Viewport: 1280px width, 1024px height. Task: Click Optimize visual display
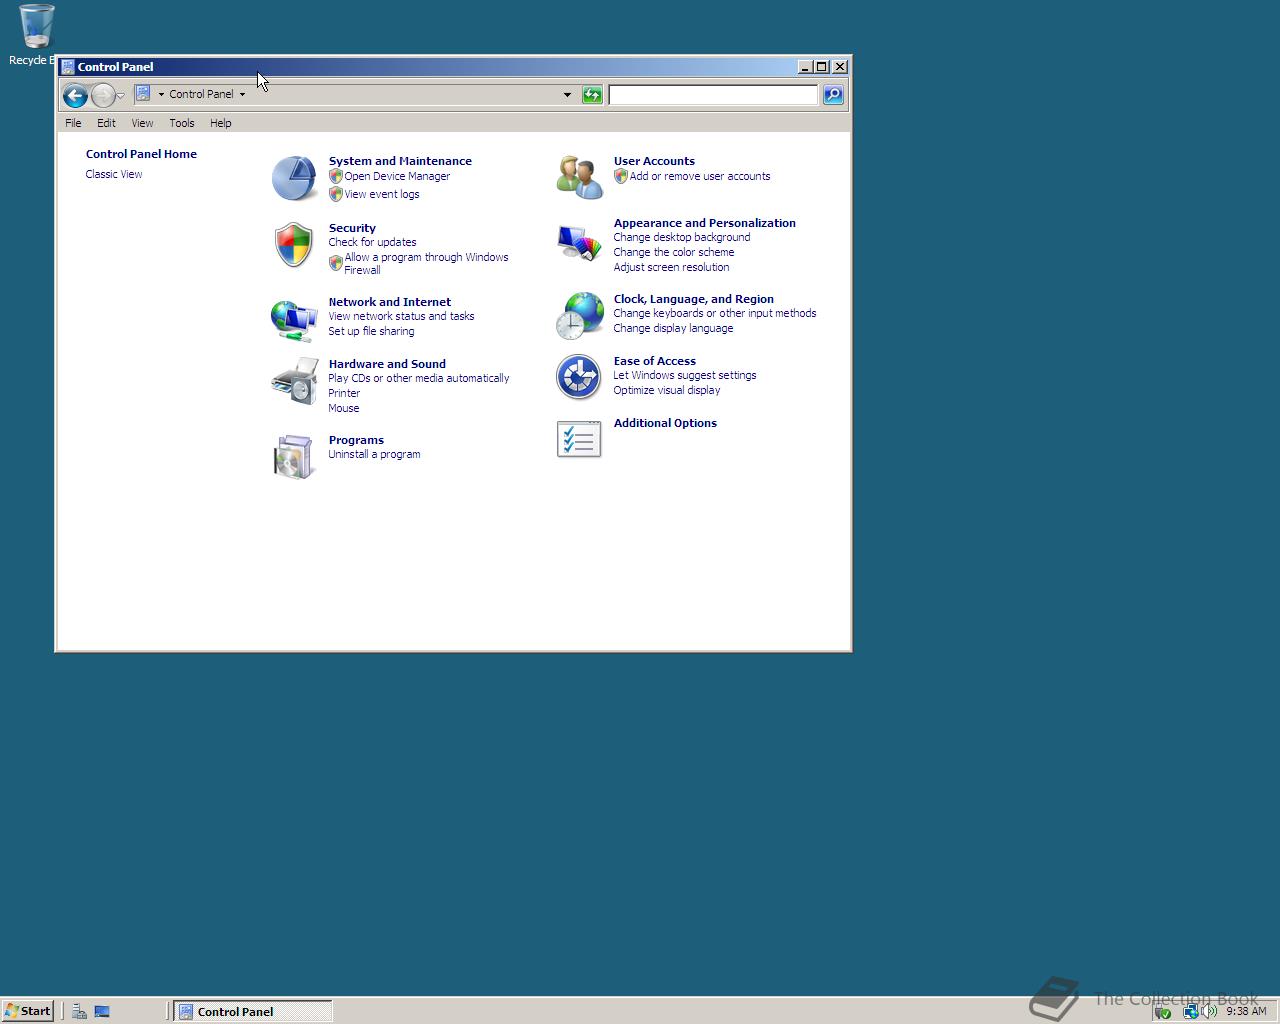click(x=667, y=390)
